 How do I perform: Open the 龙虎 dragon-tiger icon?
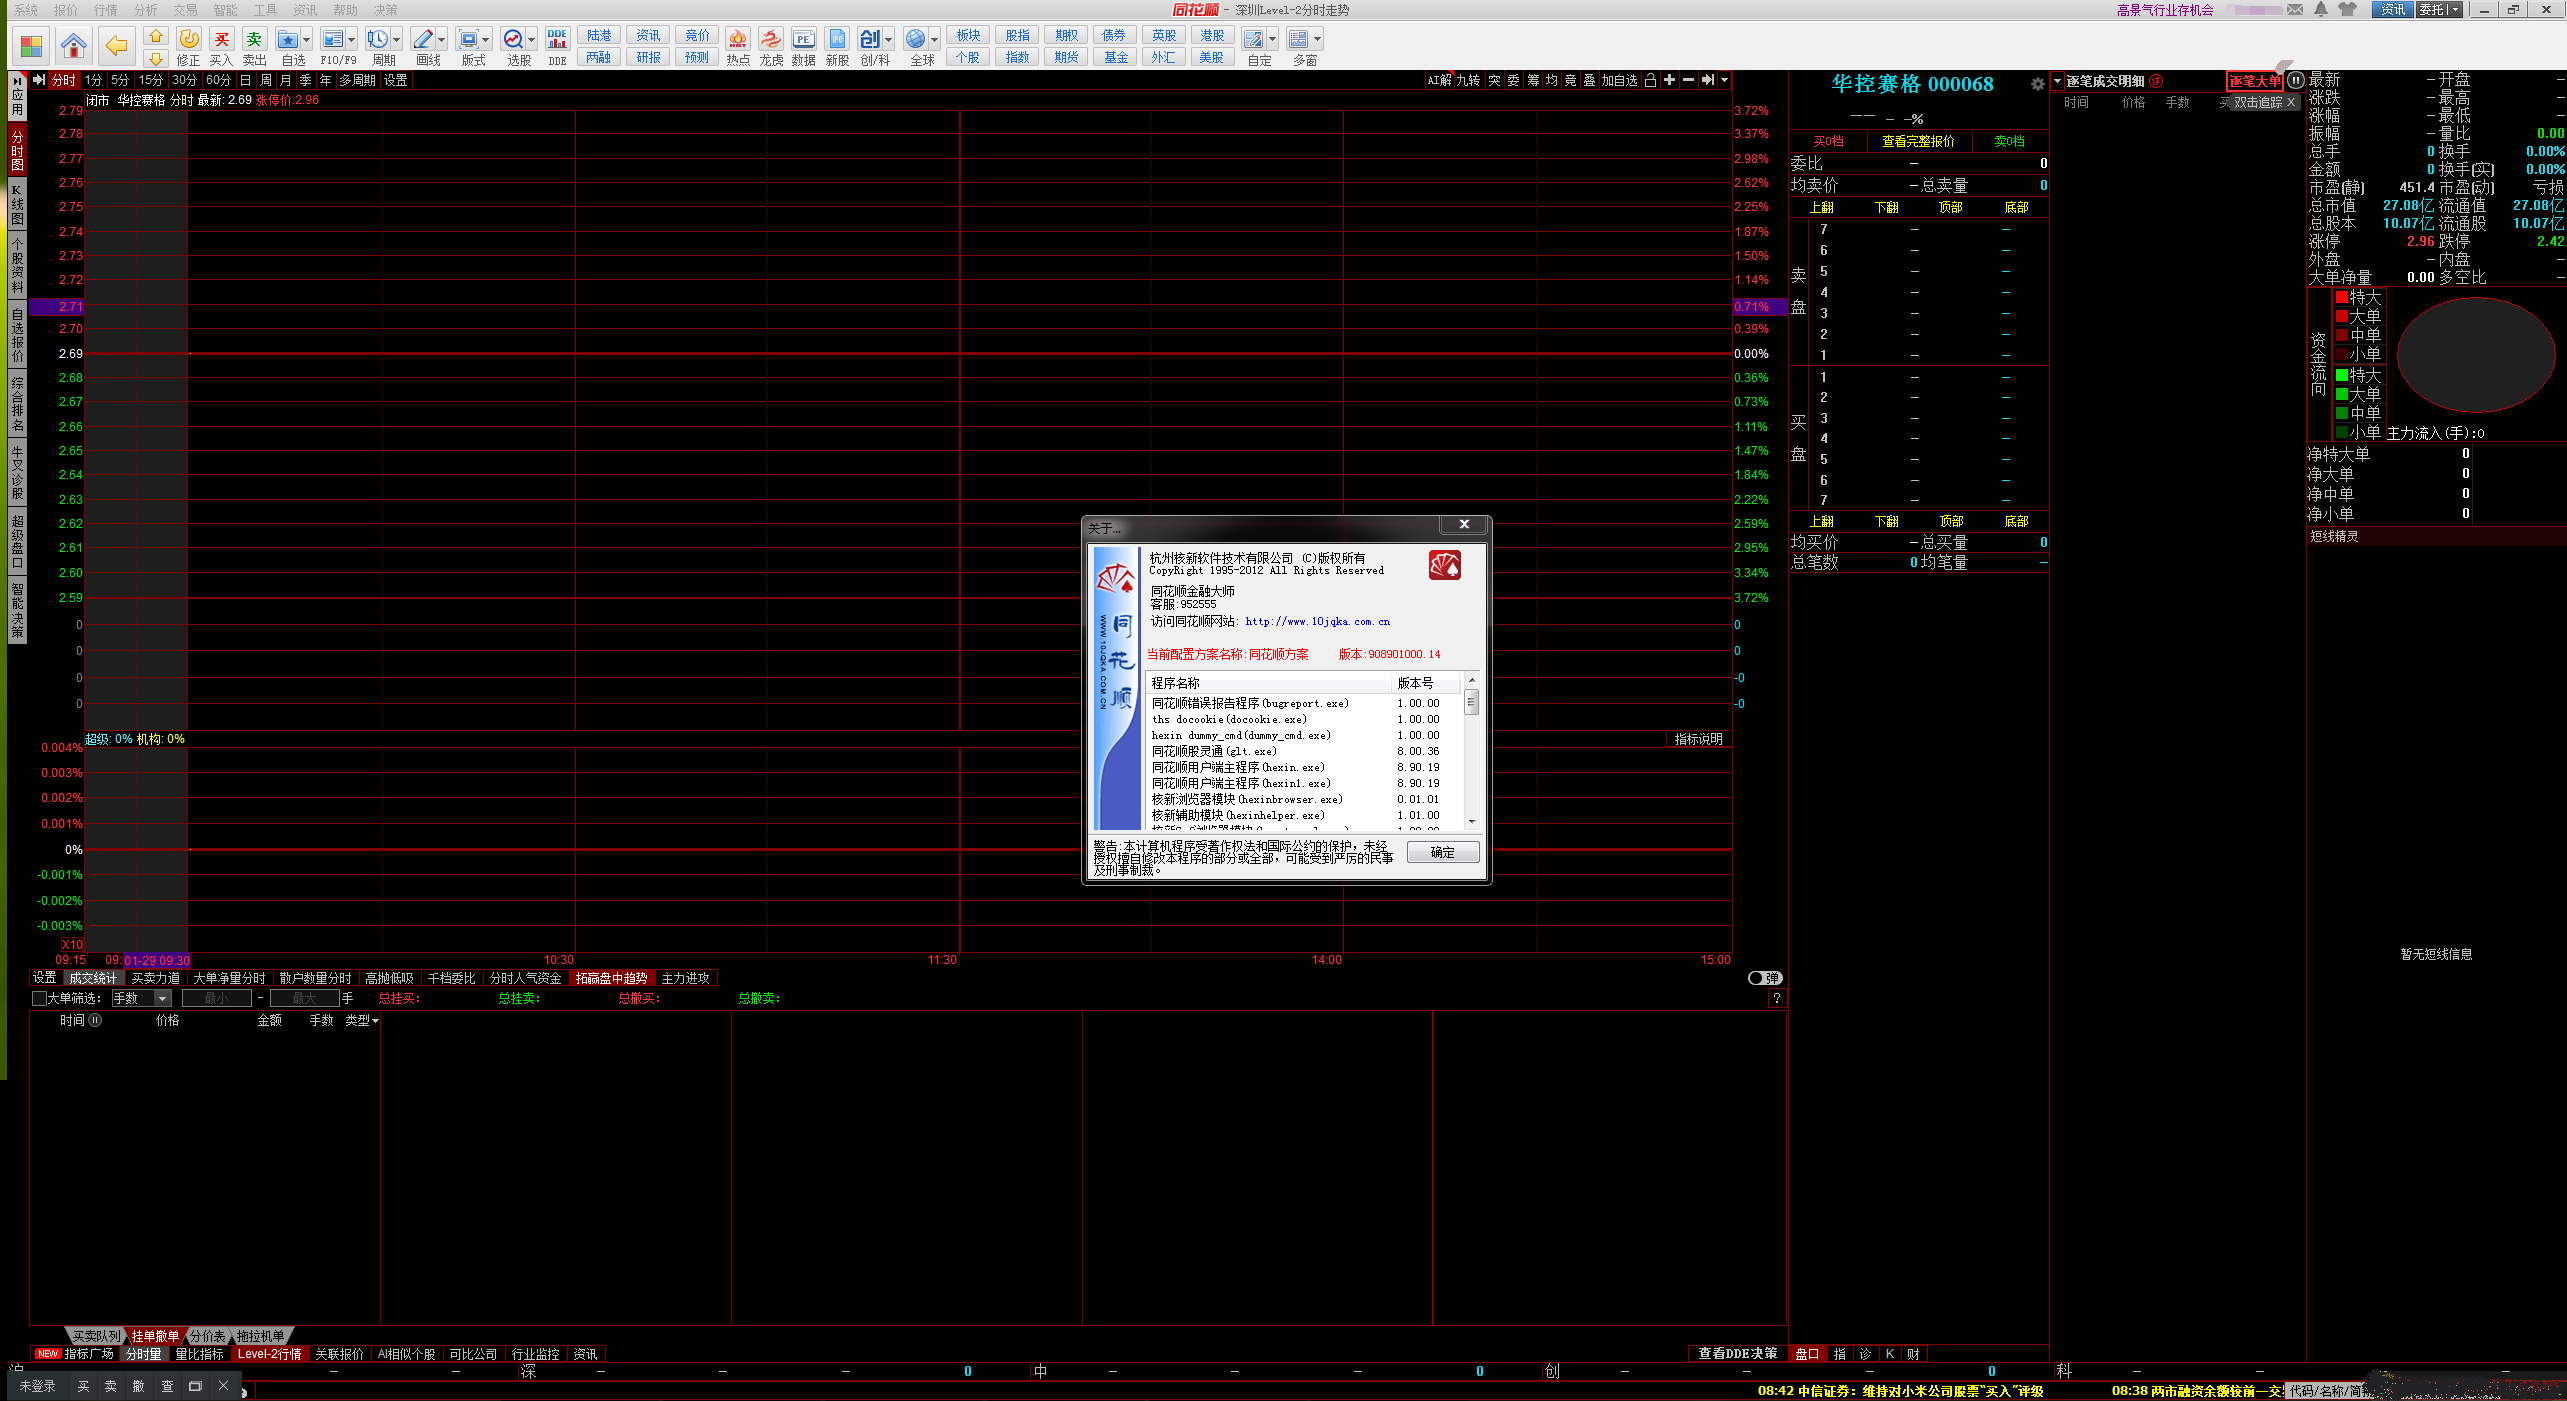tap(771, 39)
